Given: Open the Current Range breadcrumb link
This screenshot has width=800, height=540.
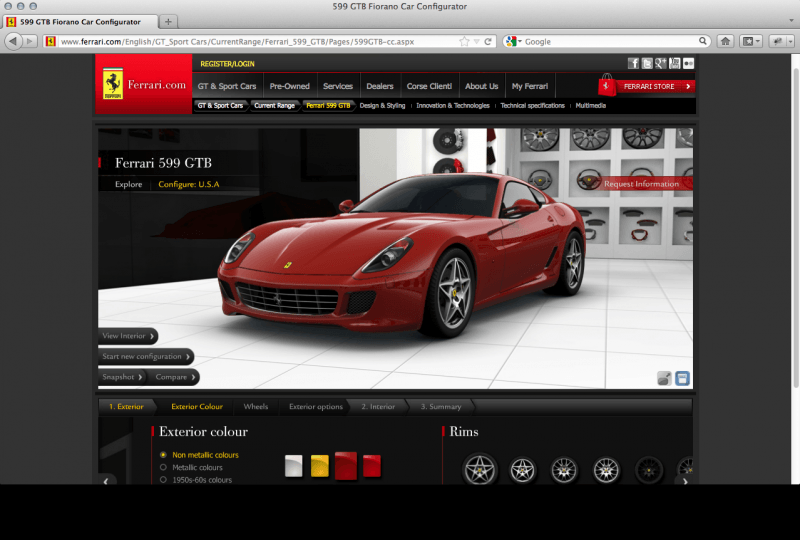Looking at the screenshot, I should point(274,106).
